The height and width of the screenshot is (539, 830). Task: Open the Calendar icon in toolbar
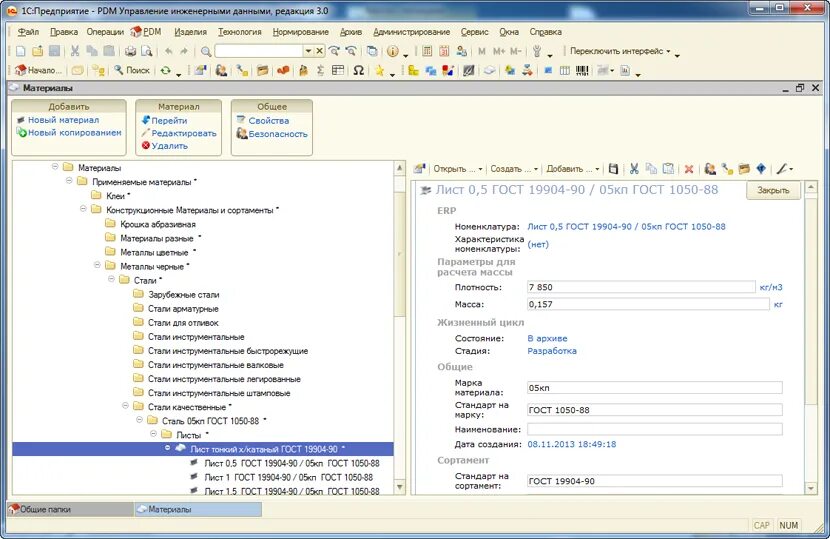tap(444, 51)
